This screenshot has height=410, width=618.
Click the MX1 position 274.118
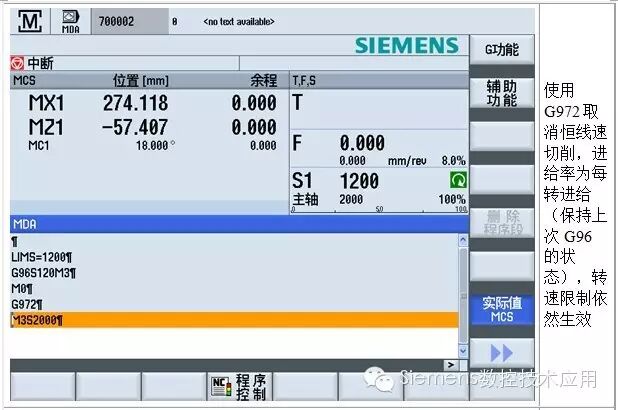point(136,103)
